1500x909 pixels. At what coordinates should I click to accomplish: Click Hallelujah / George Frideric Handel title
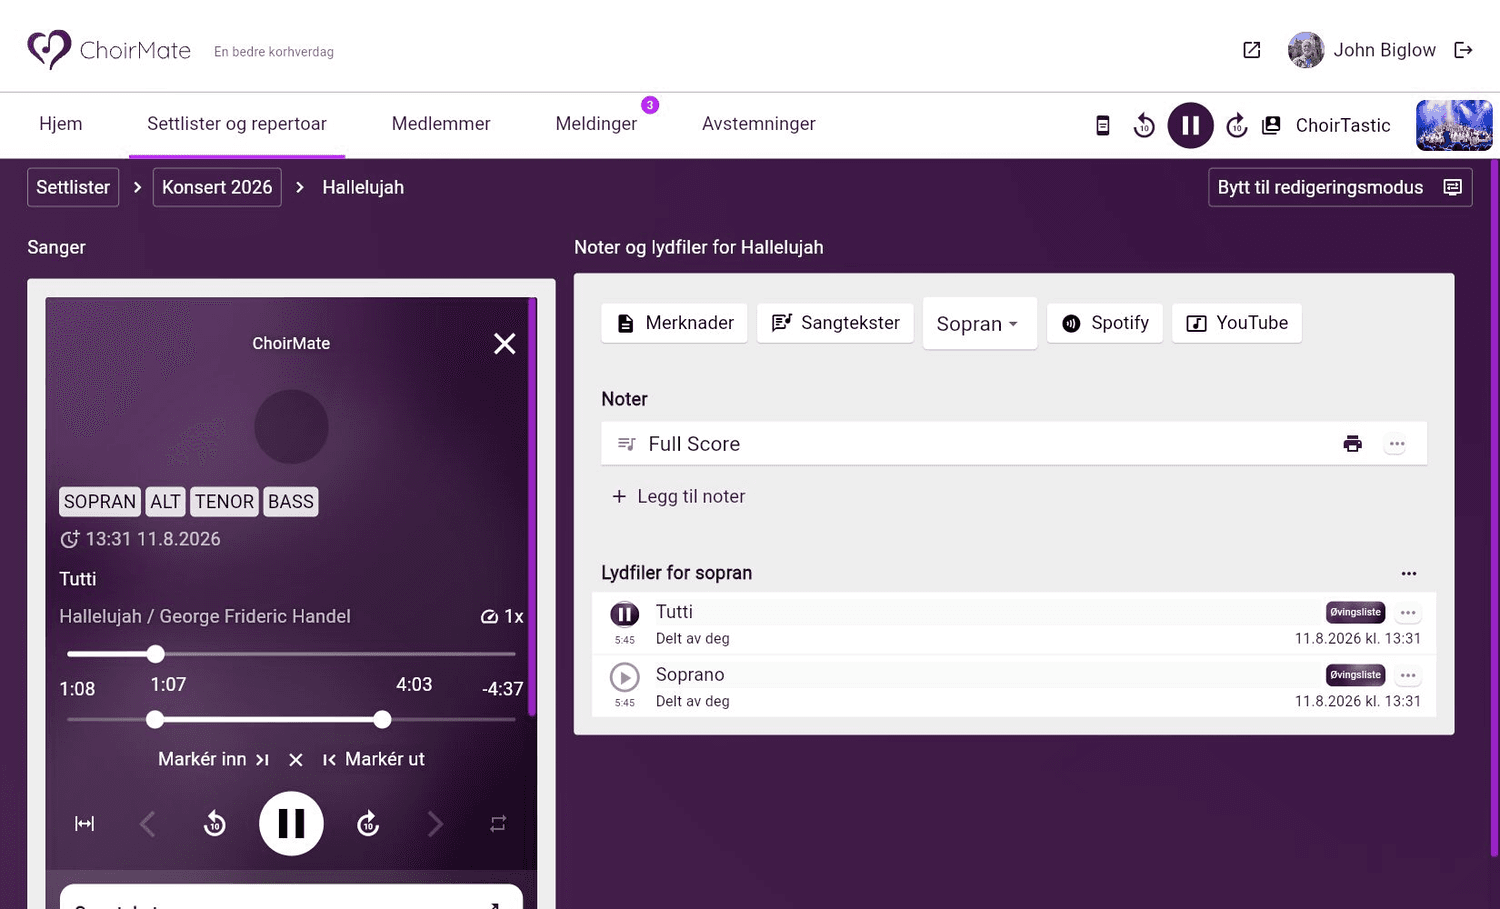[205, 617]
